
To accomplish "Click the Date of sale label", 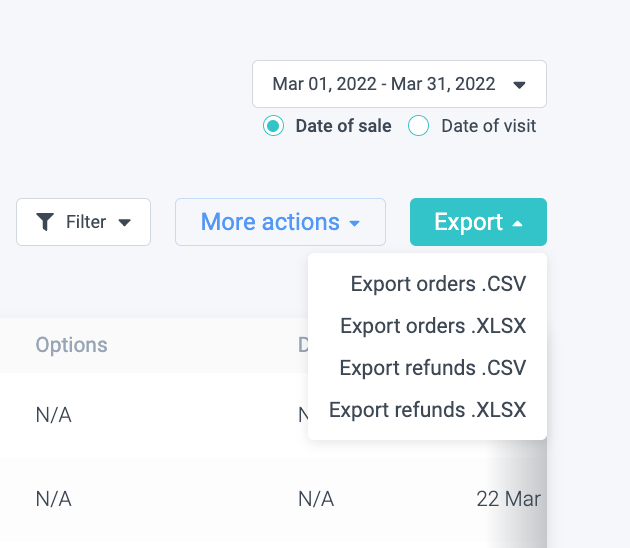I will pos(343,126).
